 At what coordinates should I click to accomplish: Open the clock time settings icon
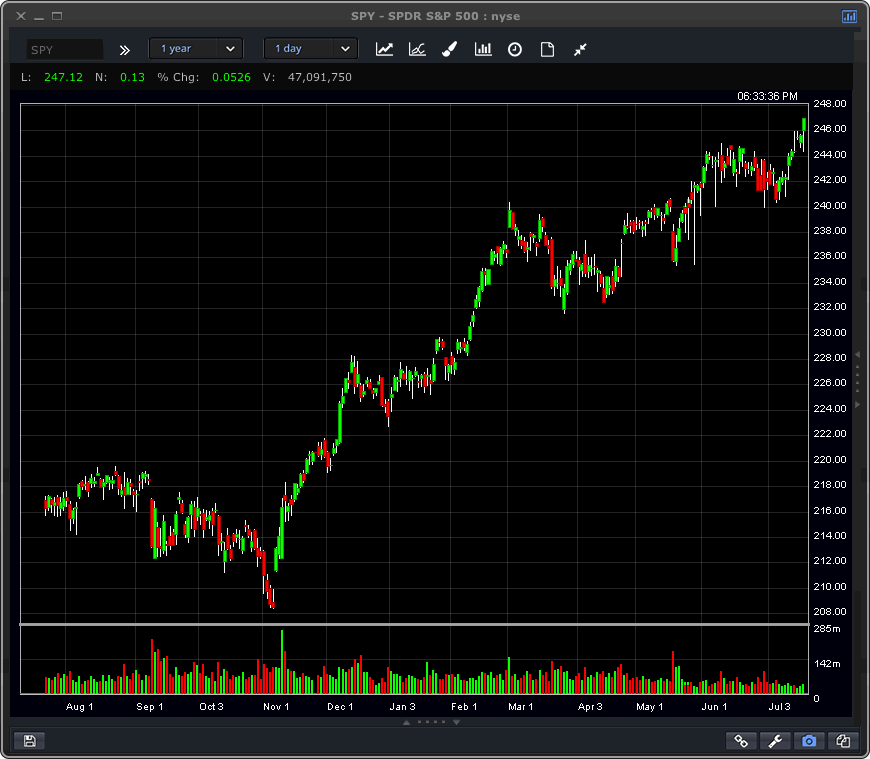515,49
